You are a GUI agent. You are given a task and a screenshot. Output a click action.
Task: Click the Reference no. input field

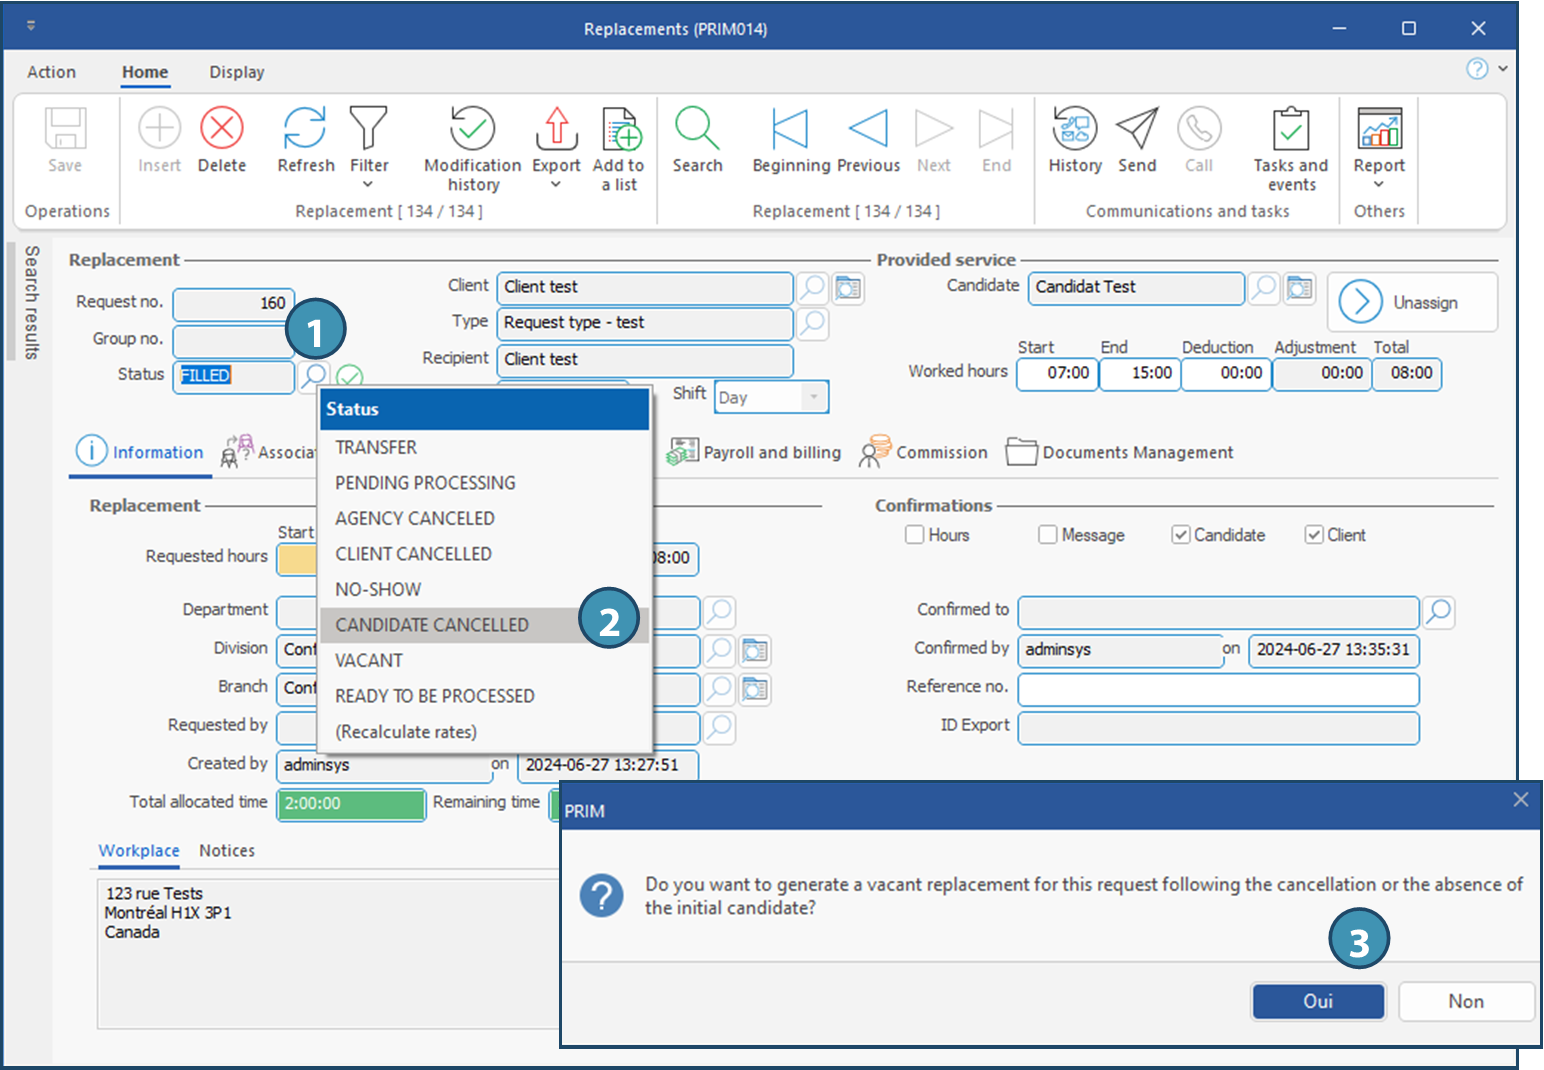[x=1218, y=689]
